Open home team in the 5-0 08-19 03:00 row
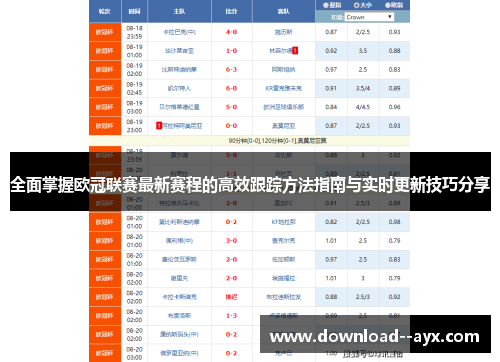The width and height of the screenshot is (500, 362). coord(179,107)
